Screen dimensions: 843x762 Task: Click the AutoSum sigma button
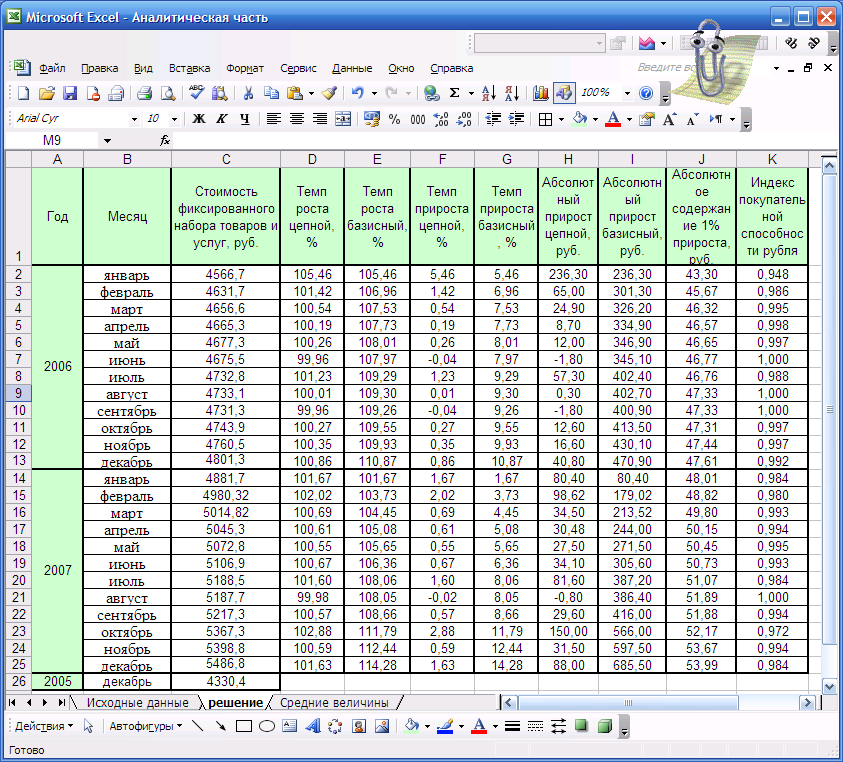[x=455, y=93]
